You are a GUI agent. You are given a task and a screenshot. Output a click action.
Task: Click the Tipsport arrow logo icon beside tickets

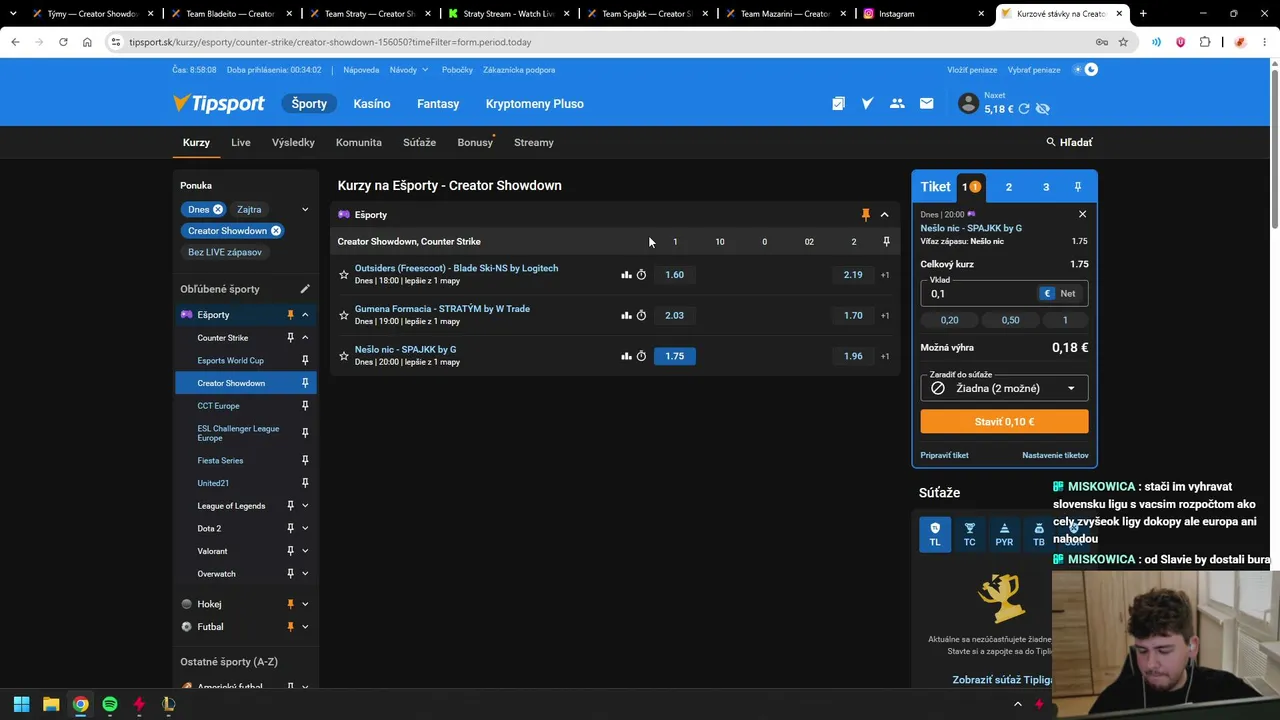(867, 104)
